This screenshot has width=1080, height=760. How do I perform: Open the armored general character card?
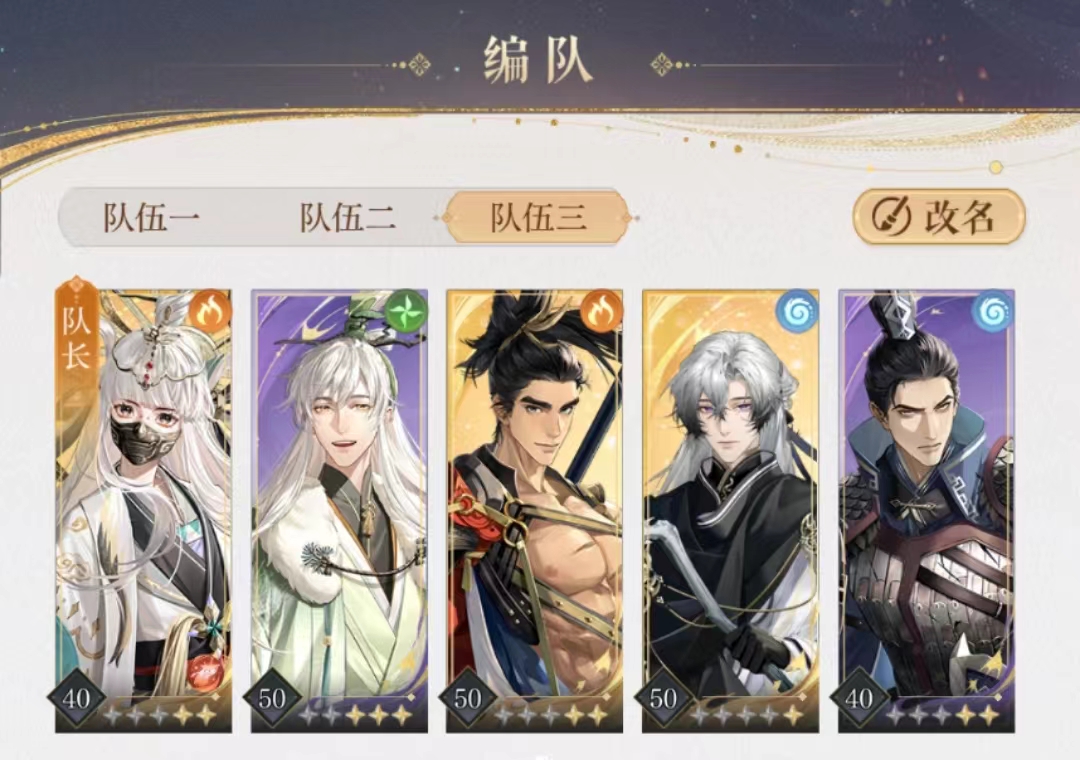(x=926, y=511)
